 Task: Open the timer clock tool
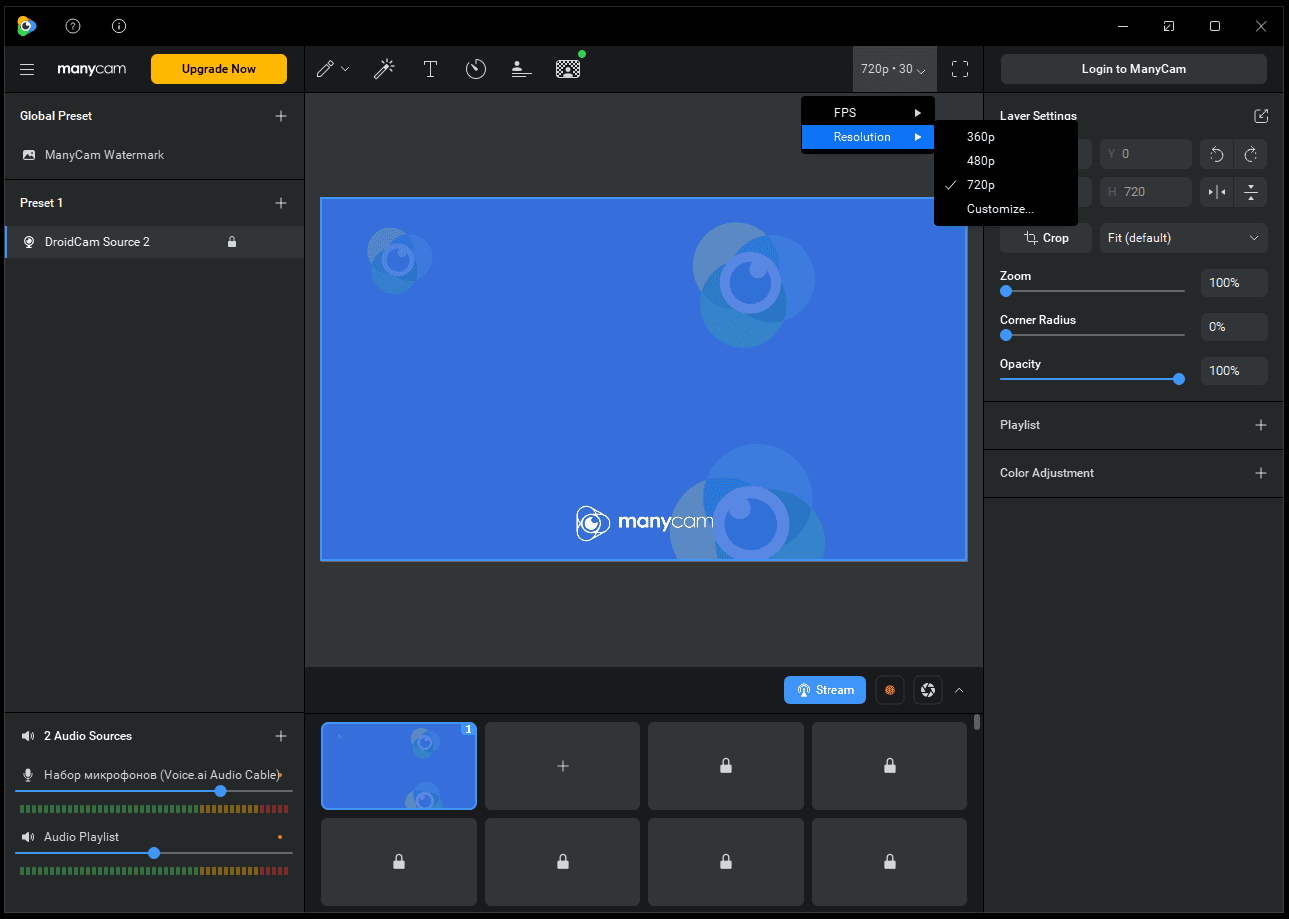coord(476,69)
